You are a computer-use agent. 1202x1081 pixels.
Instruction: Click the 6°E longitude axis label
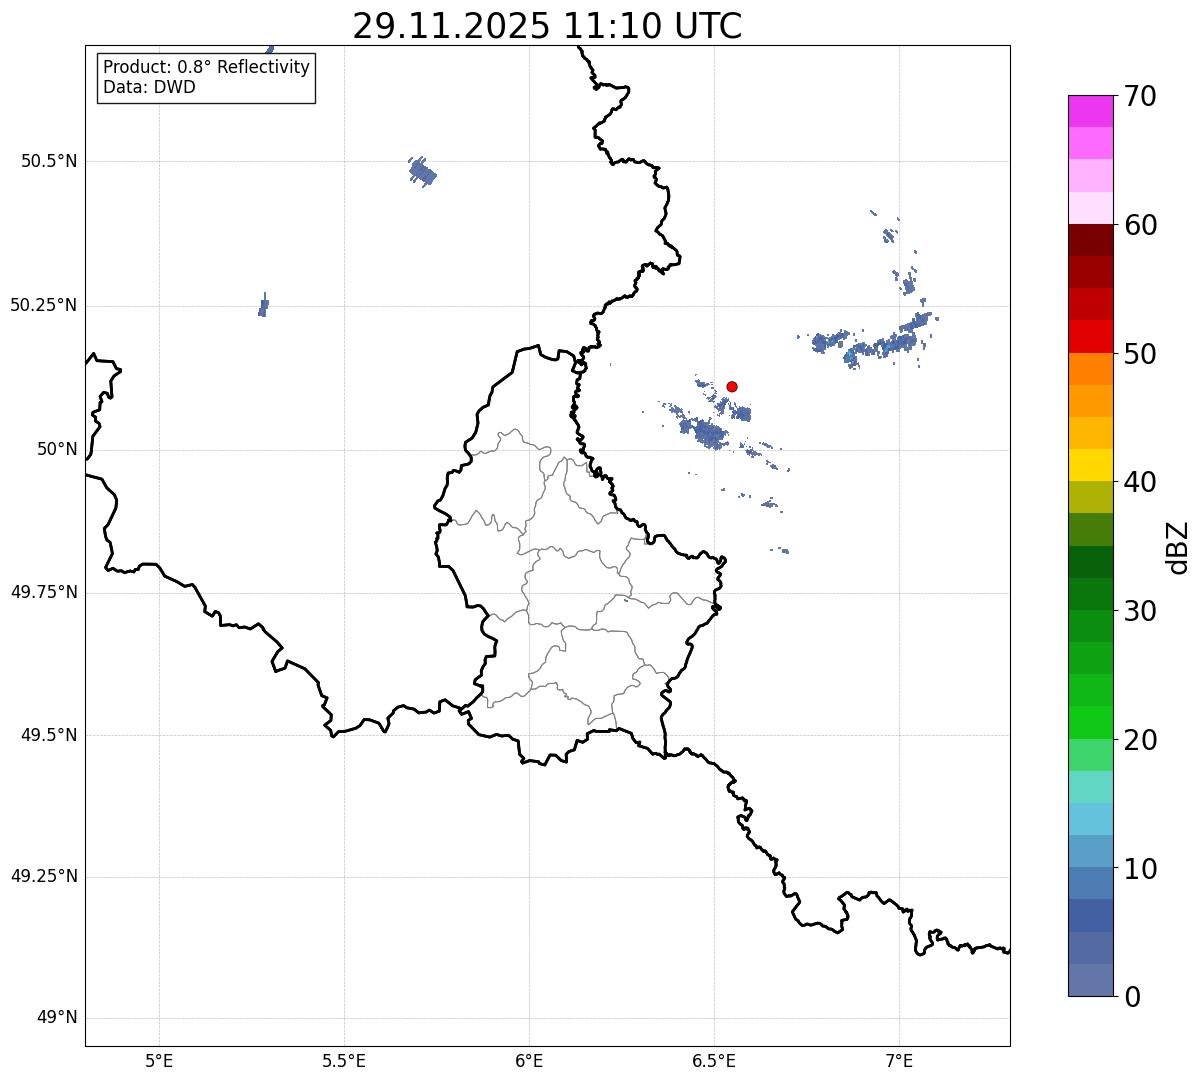pyautogui.click(x=529, y=1060)
